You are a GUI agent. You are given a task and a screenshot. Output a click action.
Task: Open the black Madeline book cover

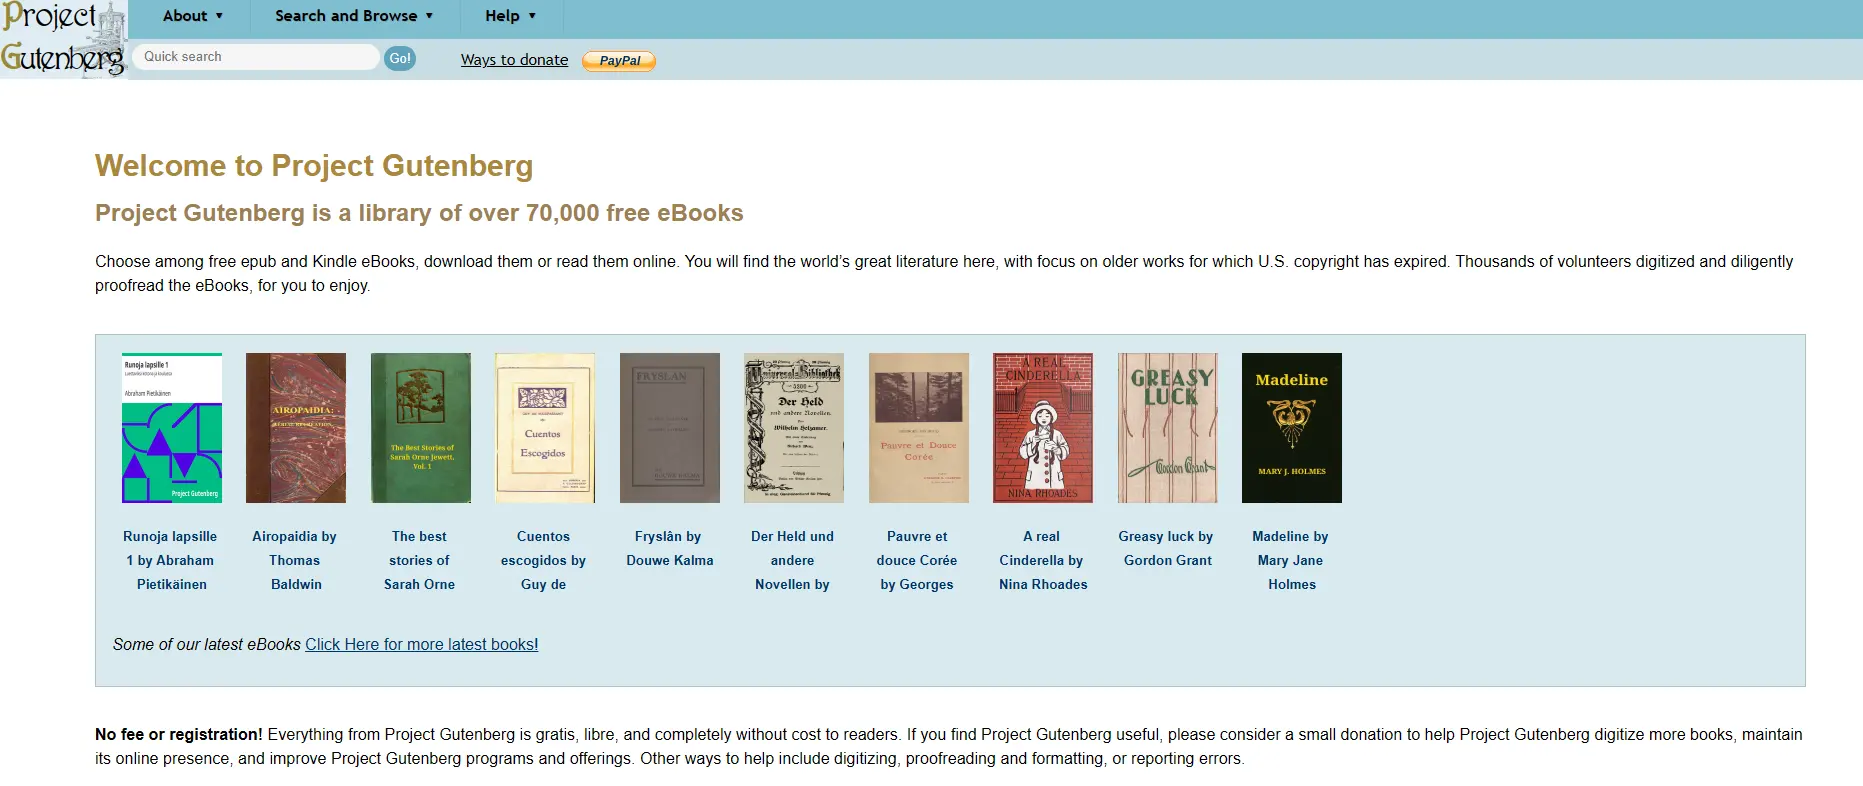click(1292, 428)
